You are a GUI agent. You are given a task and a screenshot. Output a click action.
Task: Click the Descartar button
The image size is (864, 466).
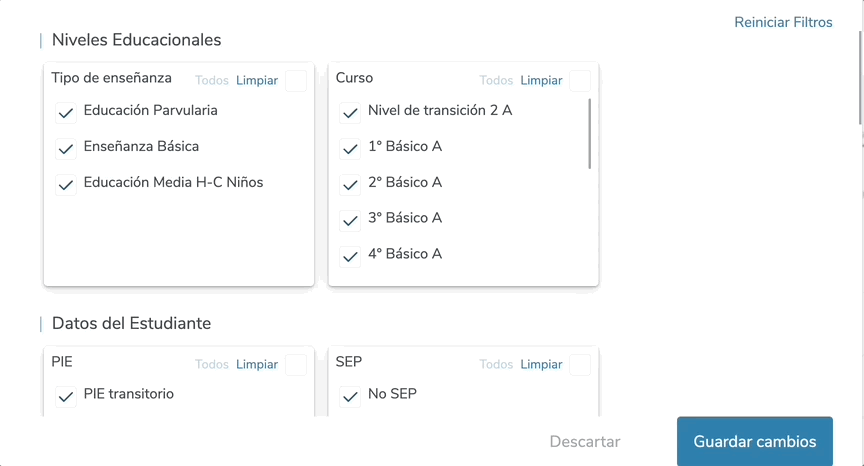pos(585,442)
